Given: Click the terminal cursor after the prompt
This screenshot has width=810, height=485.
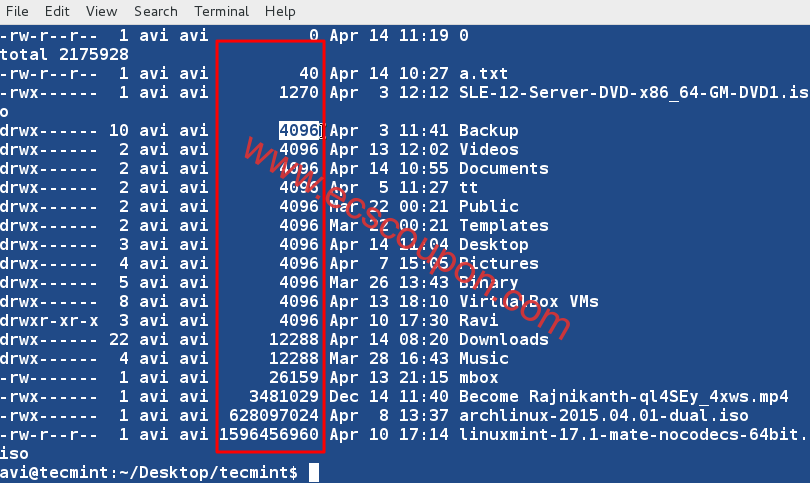Looking at the screenshot, I should point(314,473).
